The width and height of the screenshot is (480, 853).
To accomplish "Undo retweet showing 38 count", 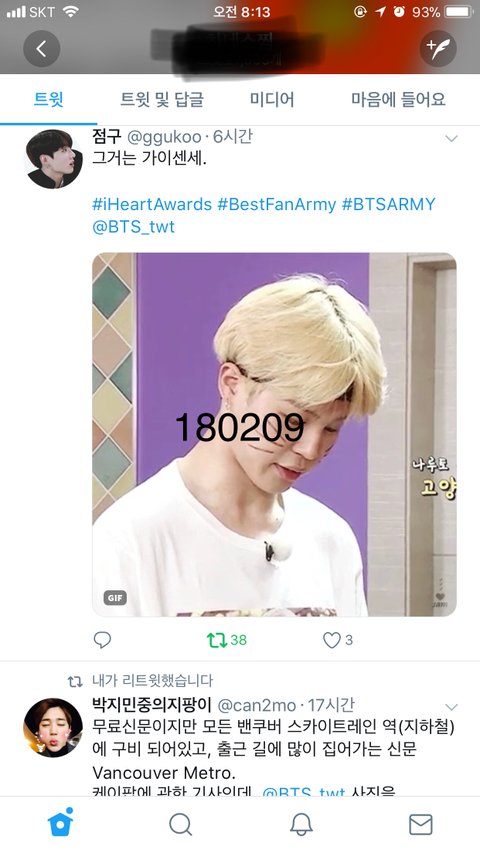I will 226,640.
